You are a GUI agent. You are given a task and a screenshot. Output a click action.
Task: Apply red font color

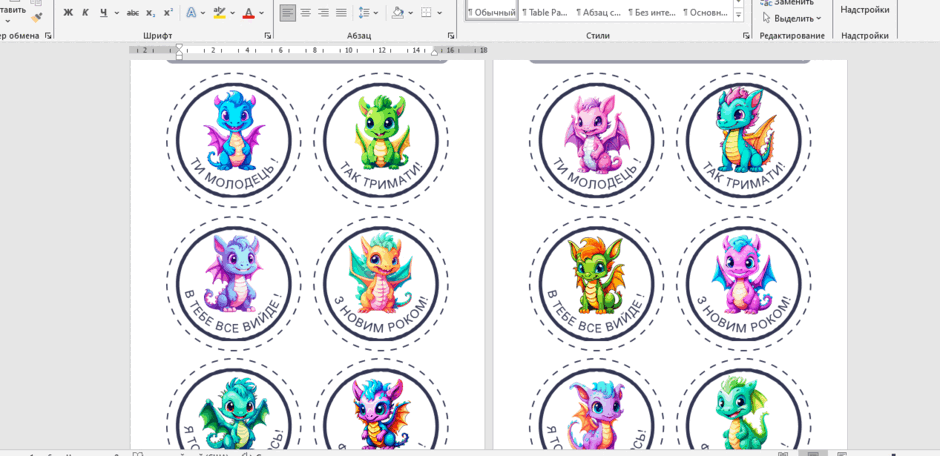point(248,13)
